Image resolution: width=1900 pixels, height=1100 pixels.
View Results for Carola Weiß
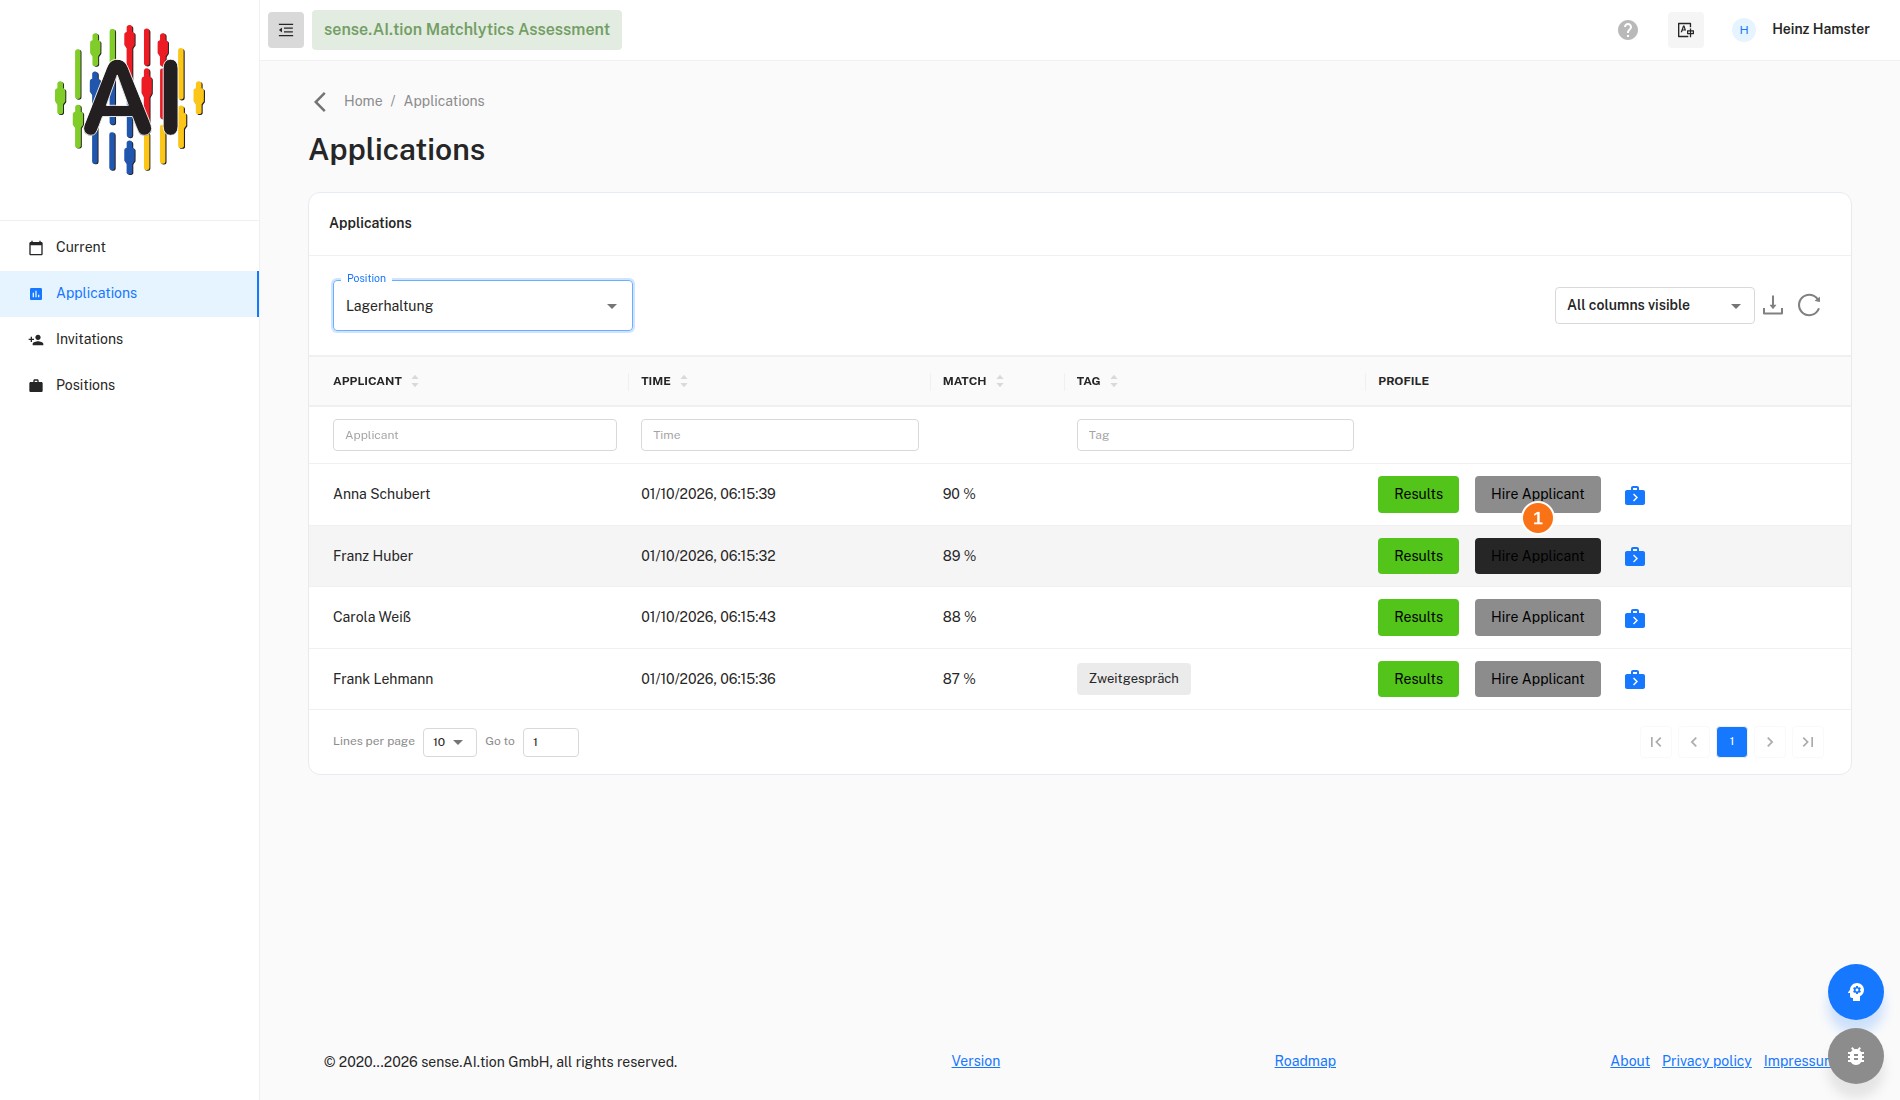click(x=1418, y=617)
